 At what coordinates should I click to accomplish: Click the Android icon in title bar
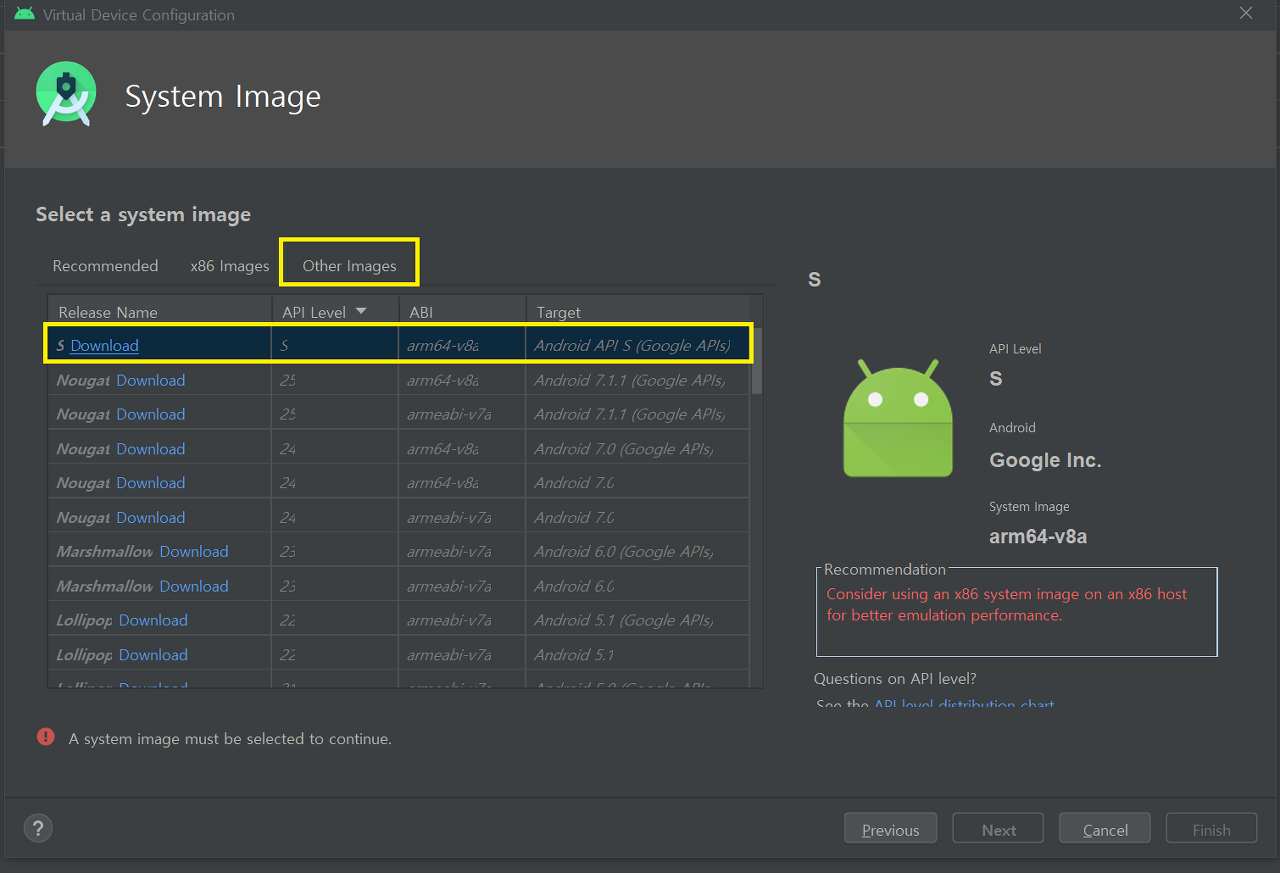tap(24, 14)
